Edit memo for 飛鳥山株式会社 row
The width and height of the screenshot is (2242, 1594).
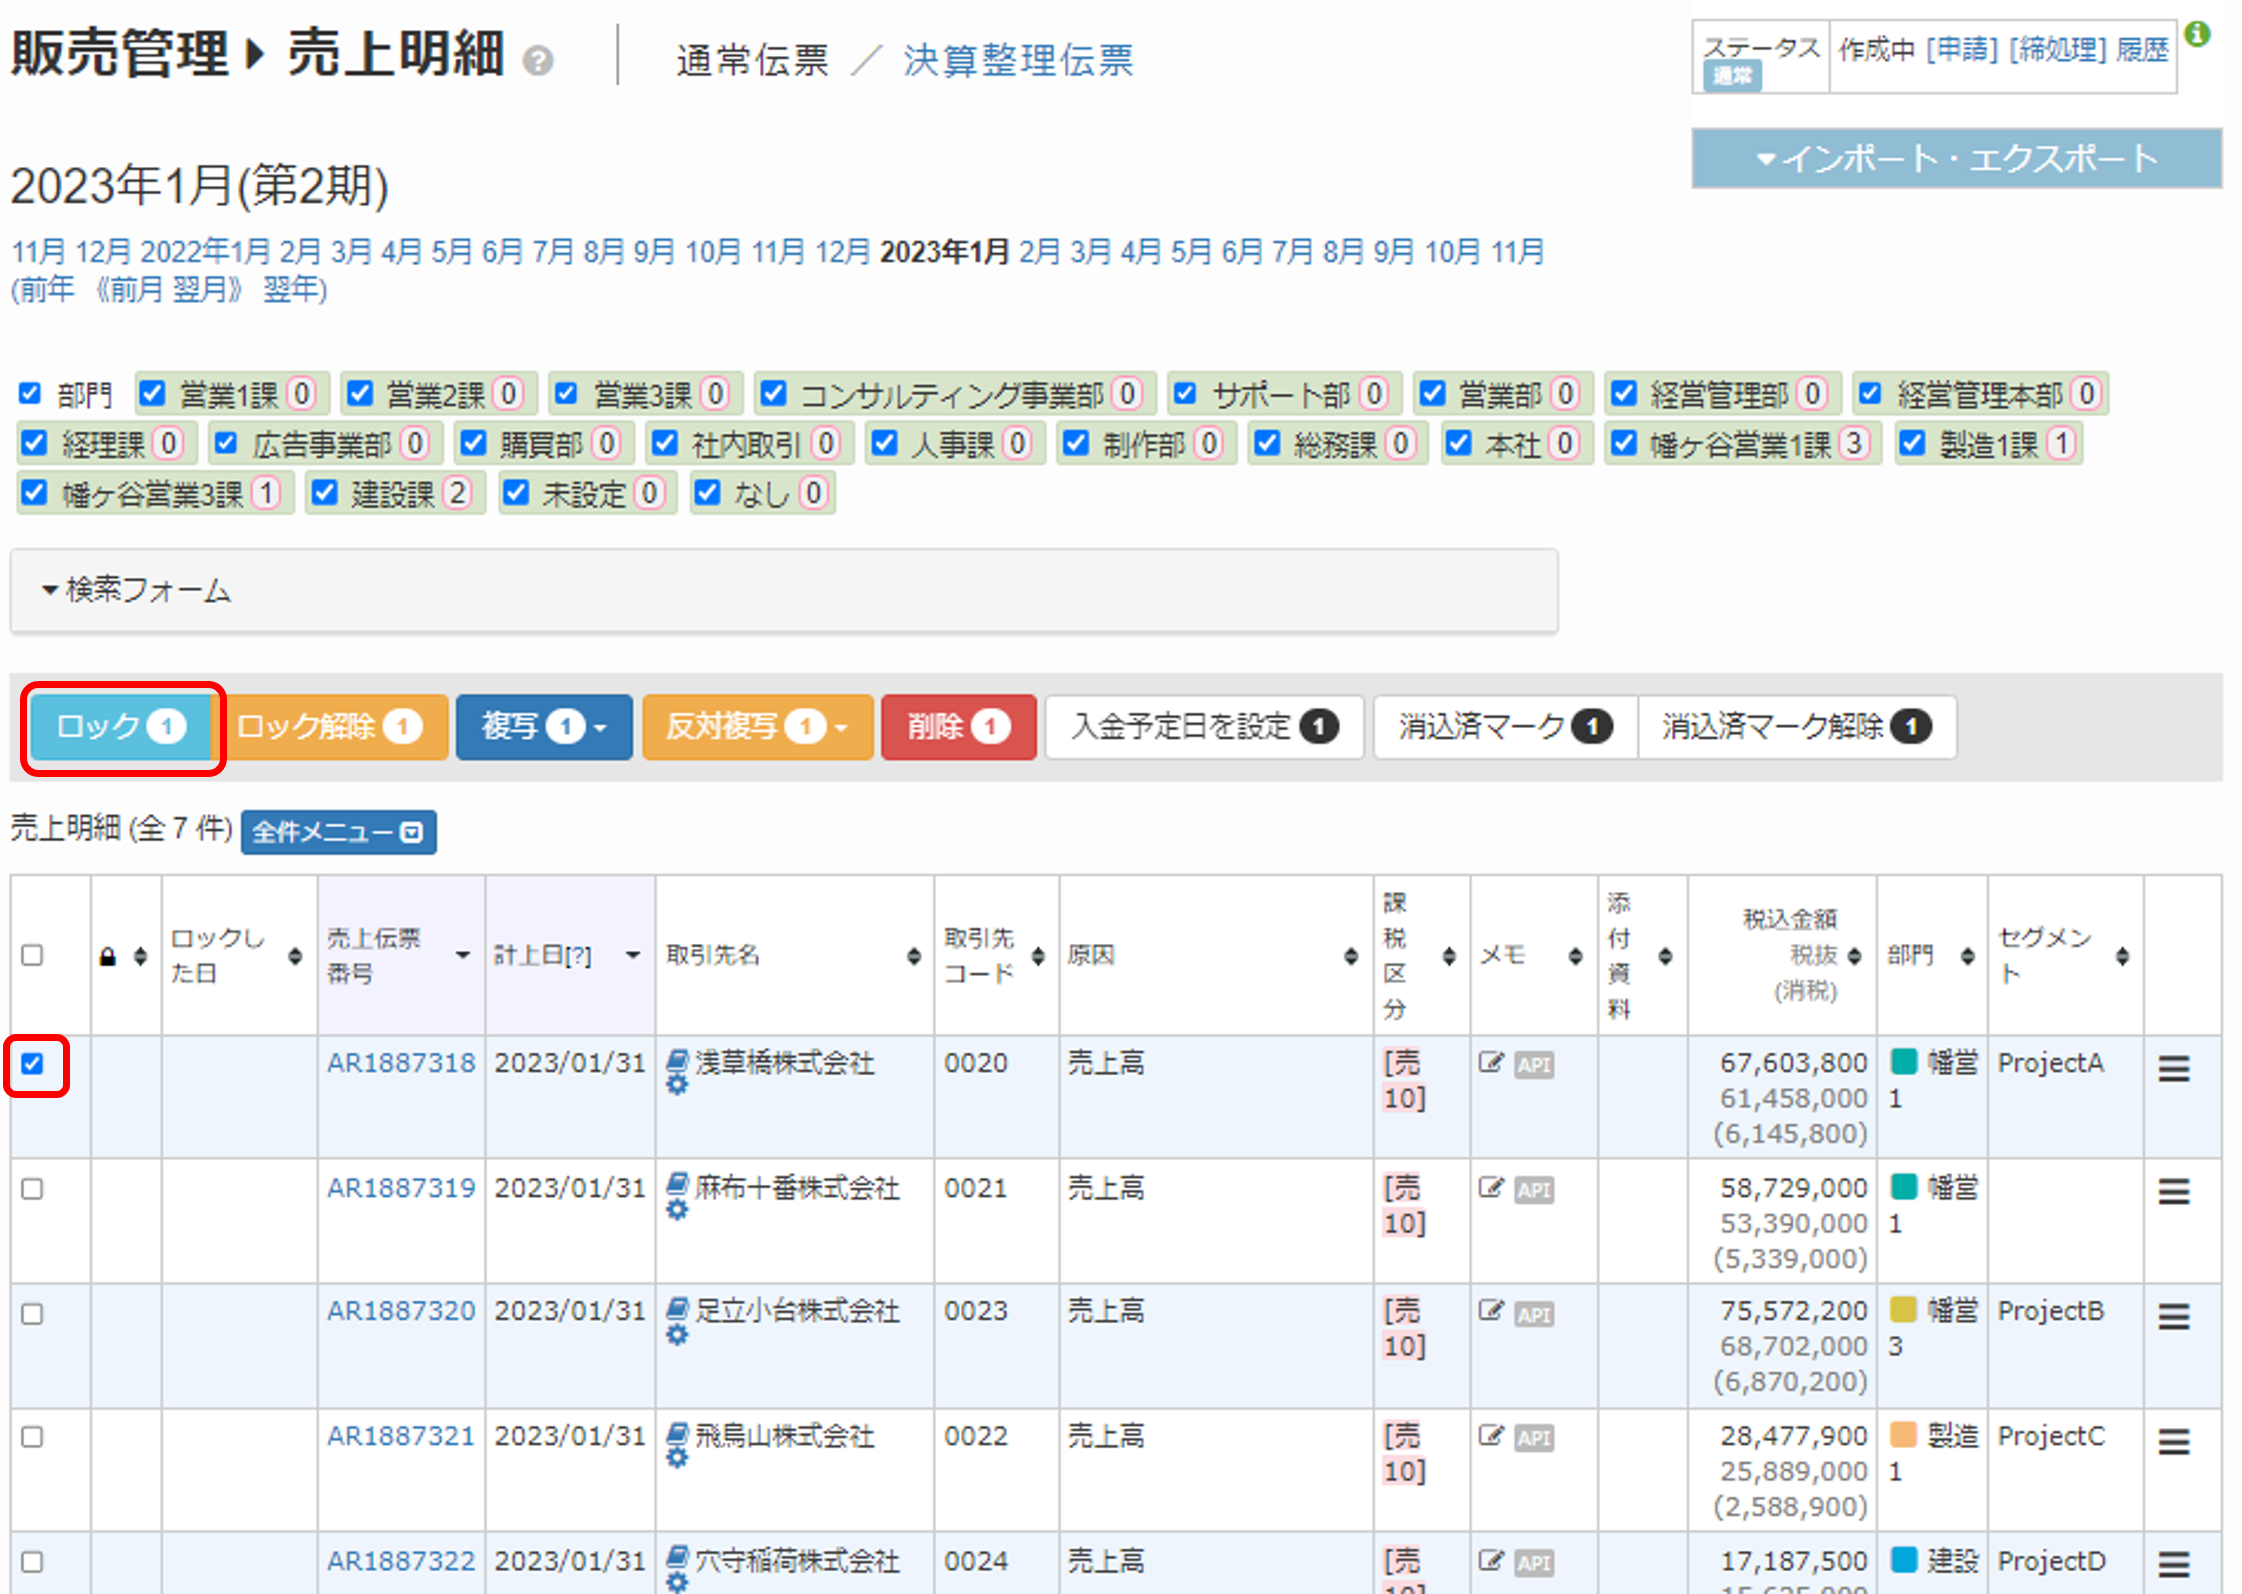click(1491, 1436)
